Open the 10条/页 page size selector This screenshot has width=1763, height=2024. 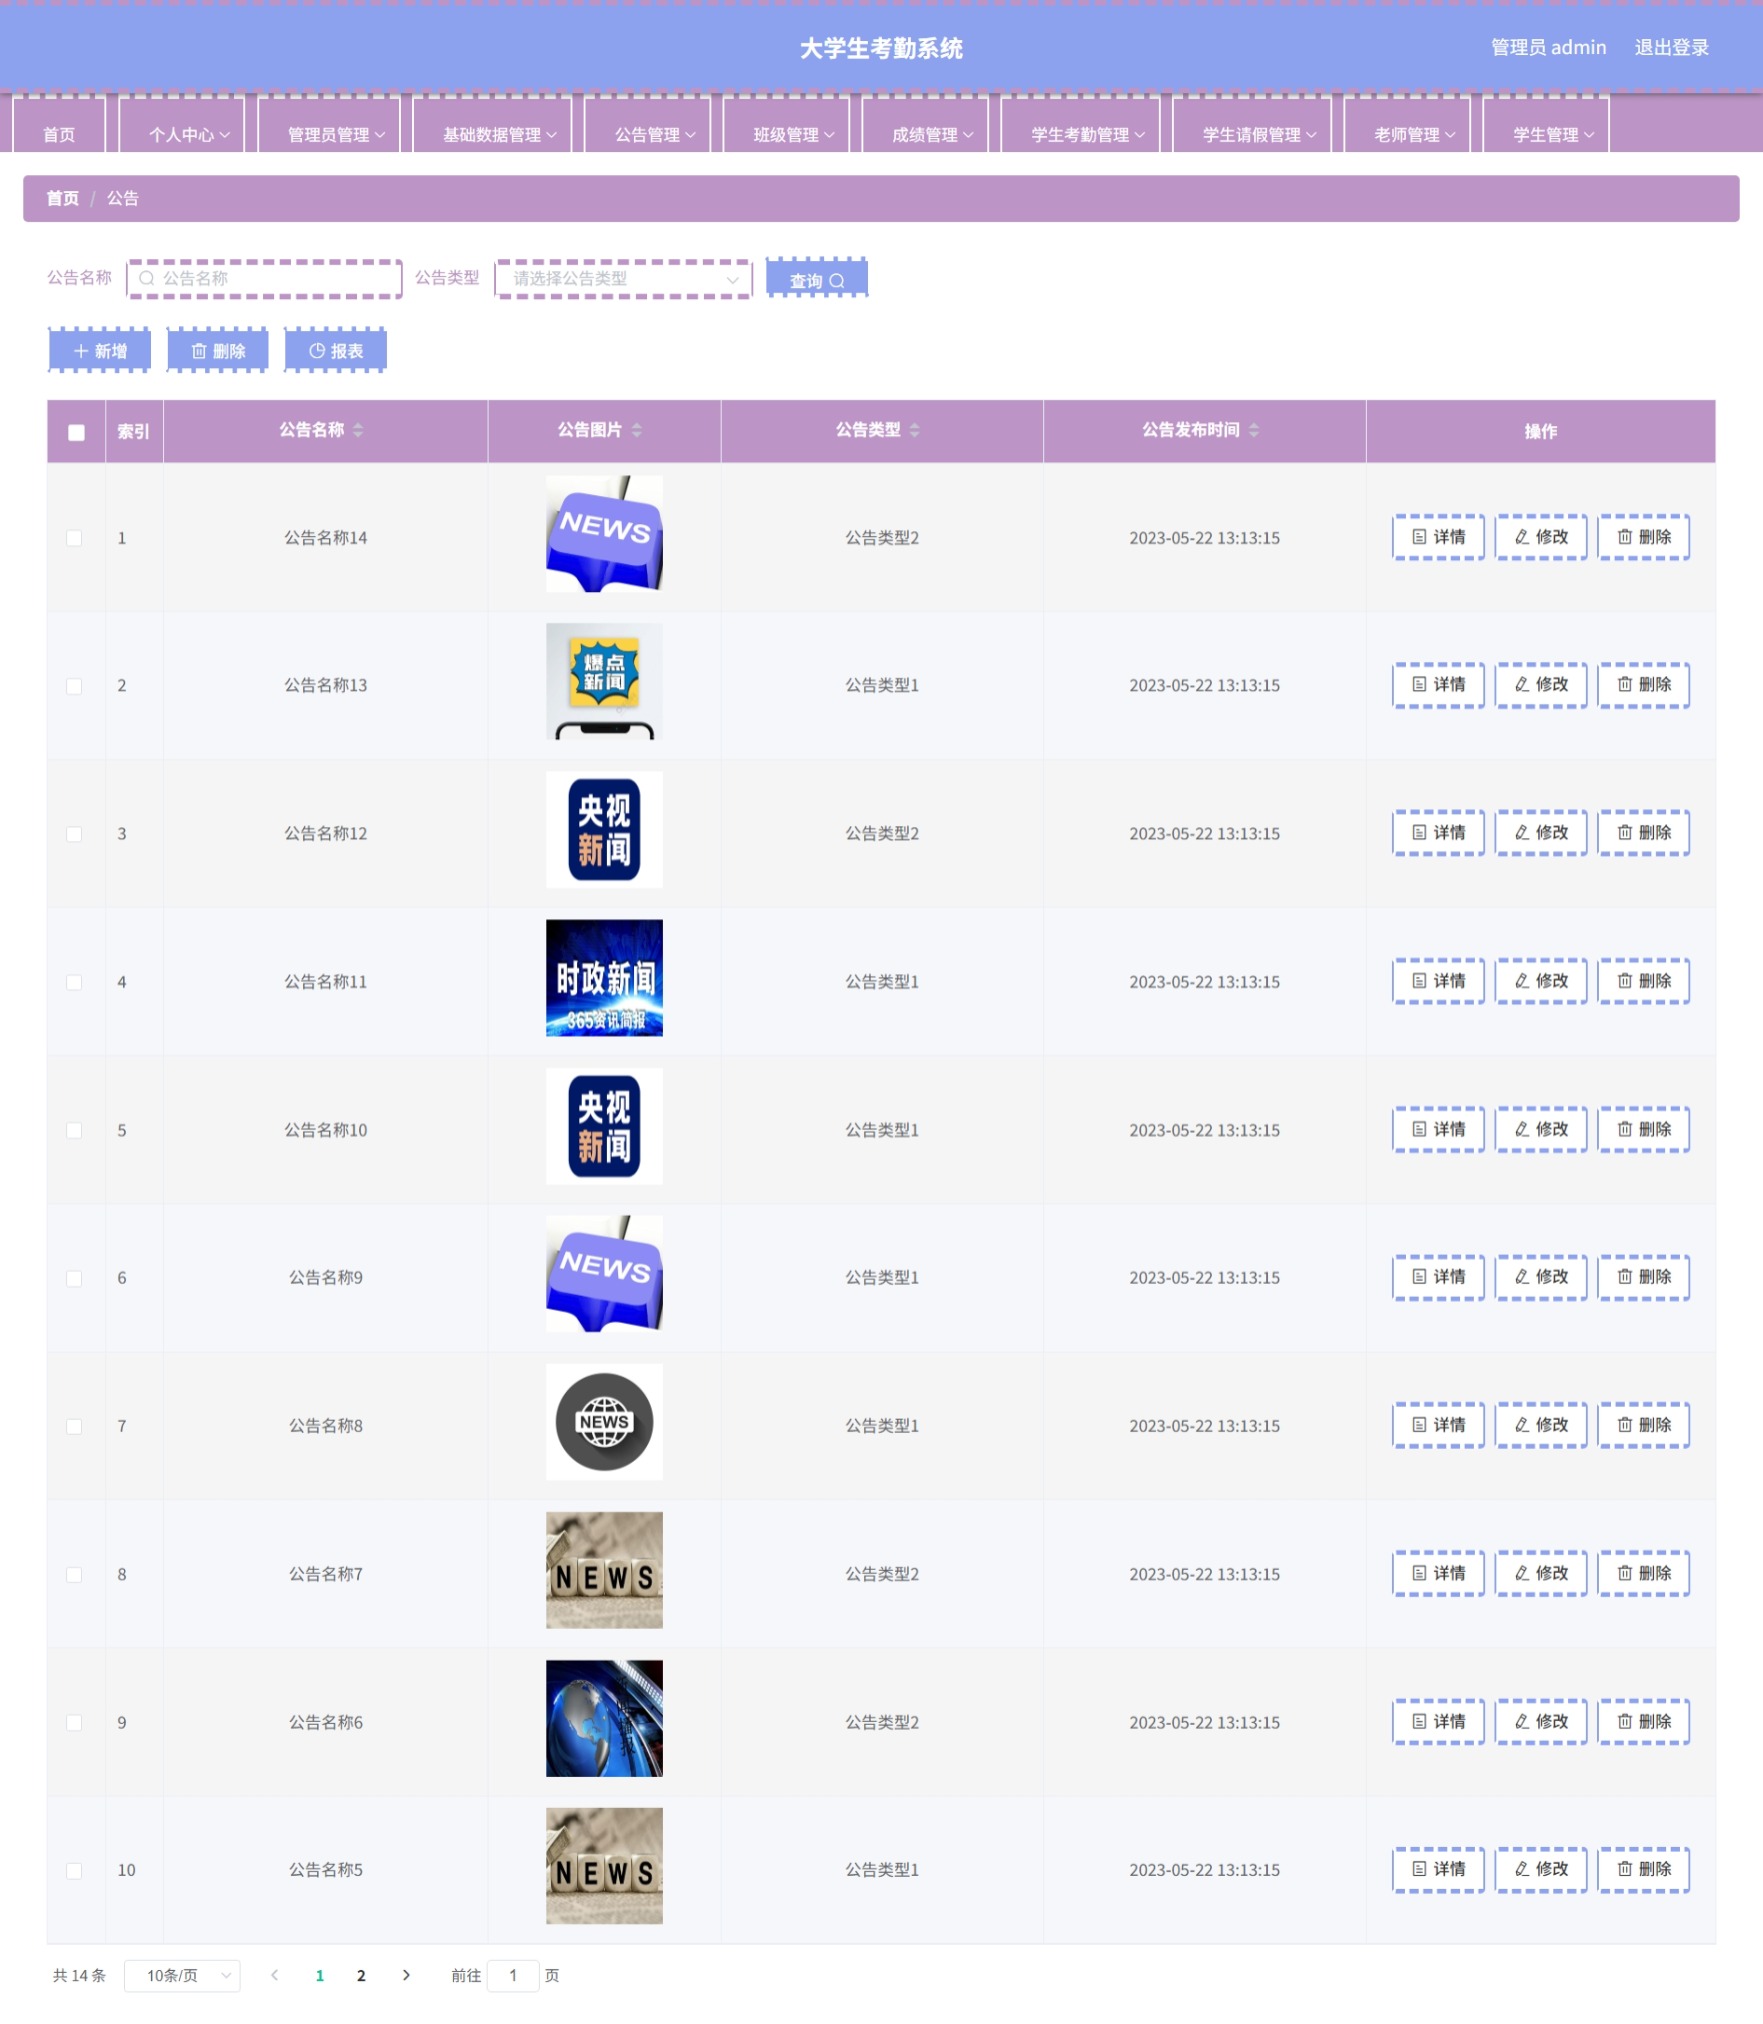182,1976
